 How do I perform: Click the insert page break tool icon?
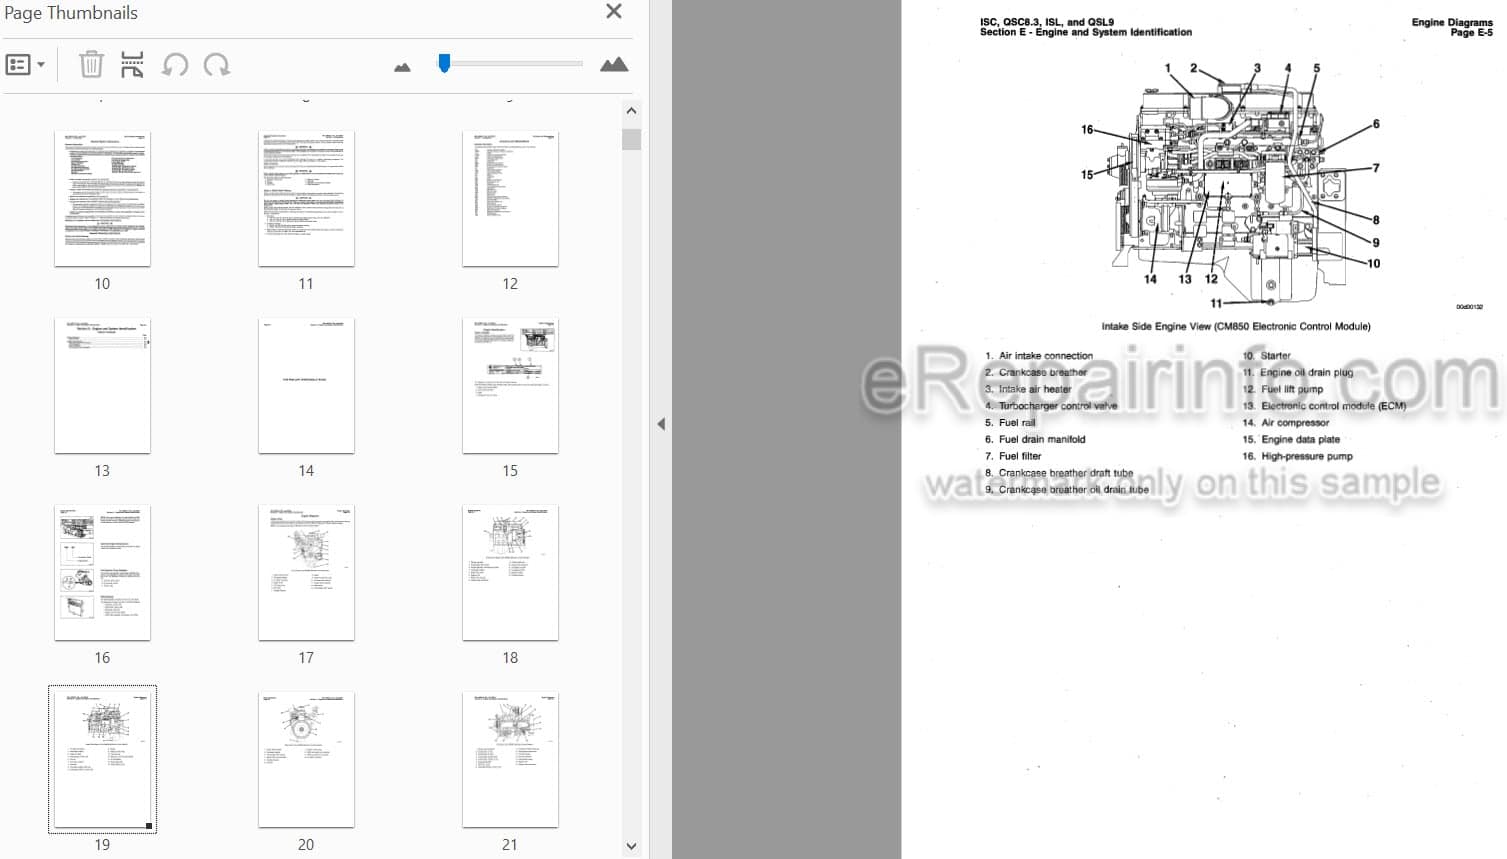point(132,65)
